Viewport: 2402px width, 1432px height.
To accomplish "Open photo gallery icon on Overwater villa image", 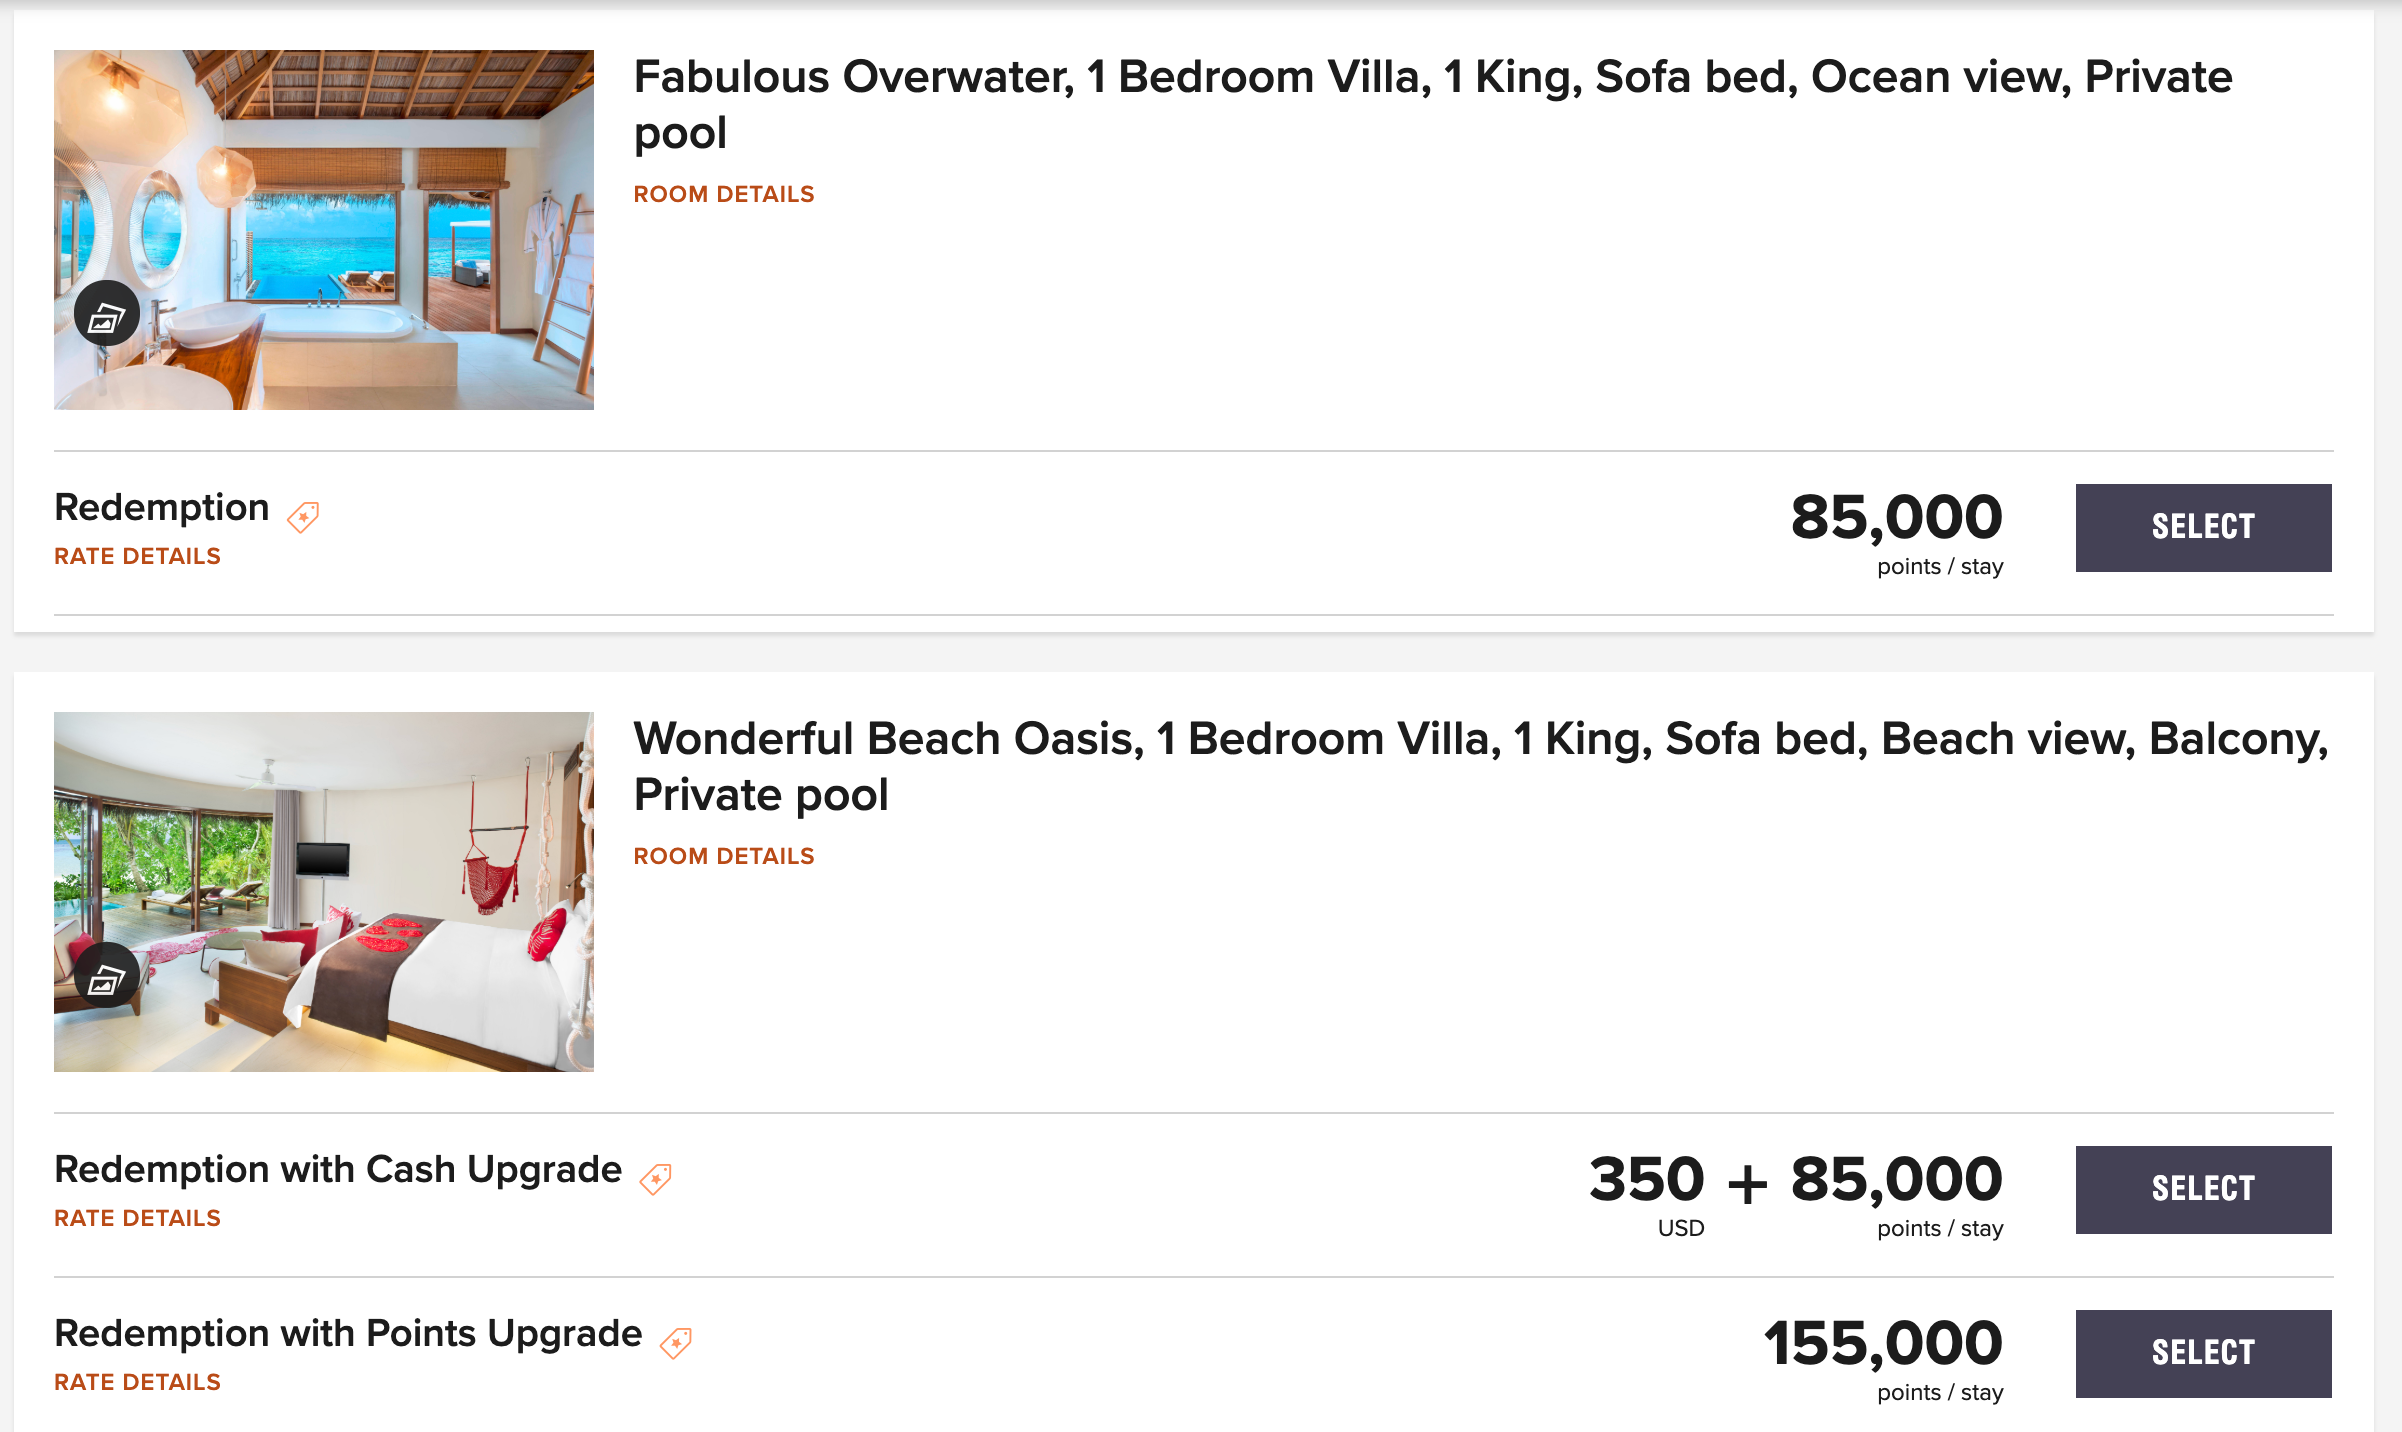I will click(x=106, y=314).
